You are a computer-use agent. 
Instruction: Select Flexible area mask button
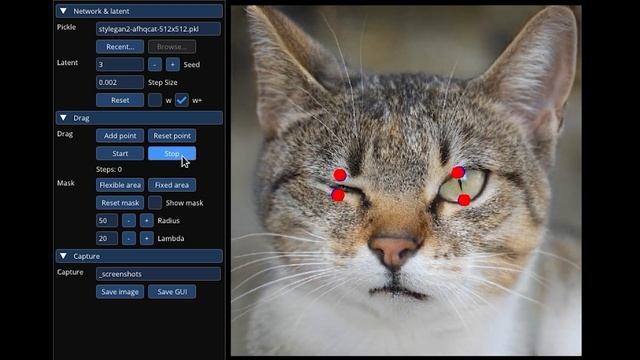(x=120, y=185)
